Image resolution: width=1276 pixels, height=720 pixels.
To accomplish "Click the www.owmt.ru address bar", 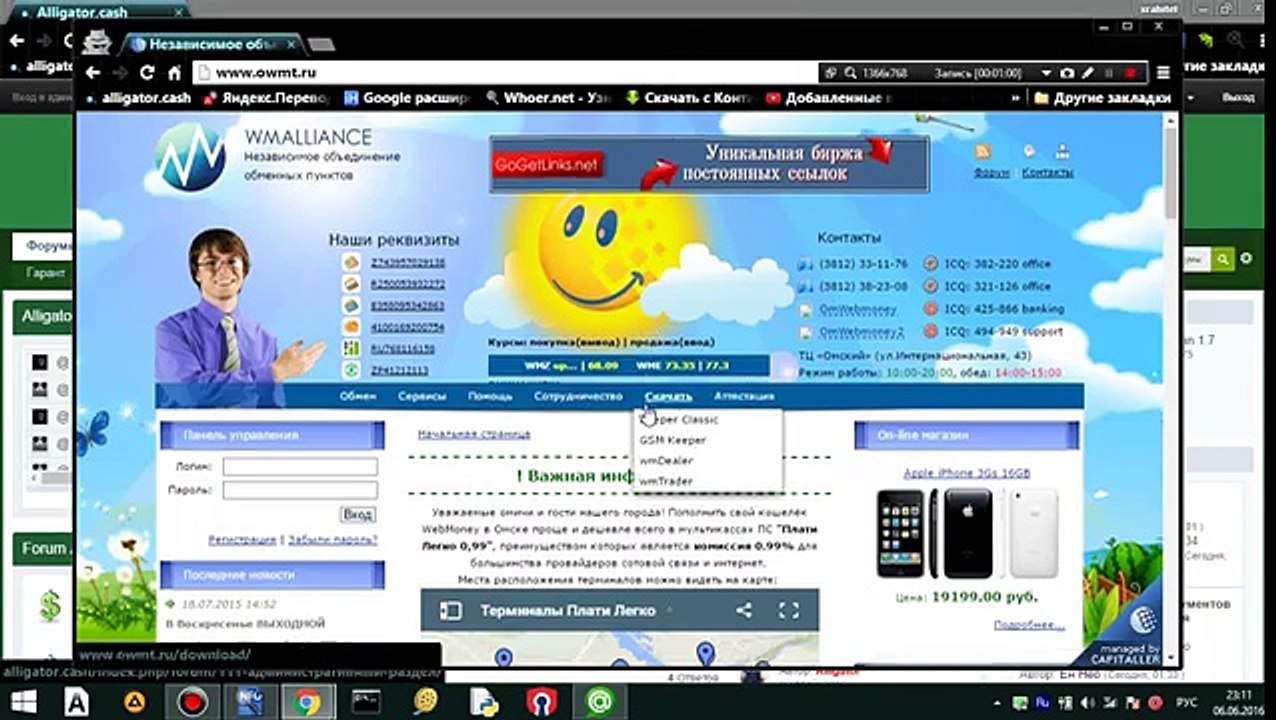I will click(x=505, y=73).
